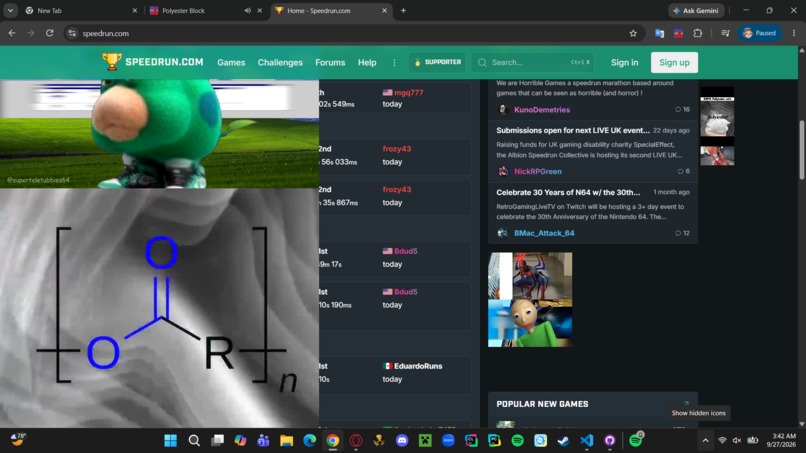Open a new browser tab with plus
This screenshot has width=806, height=453.
tap(403, 10)
